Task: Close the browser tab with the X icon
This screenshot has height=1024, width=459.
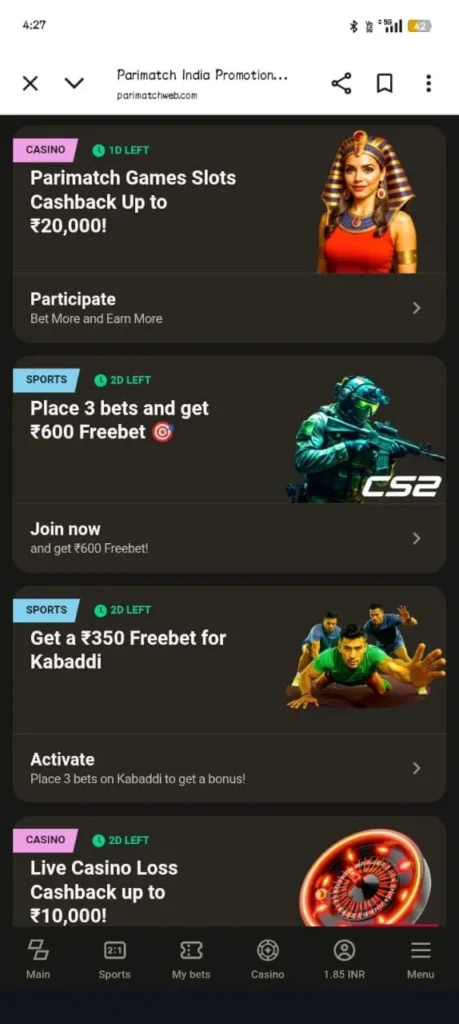Action: click(31, 84)
